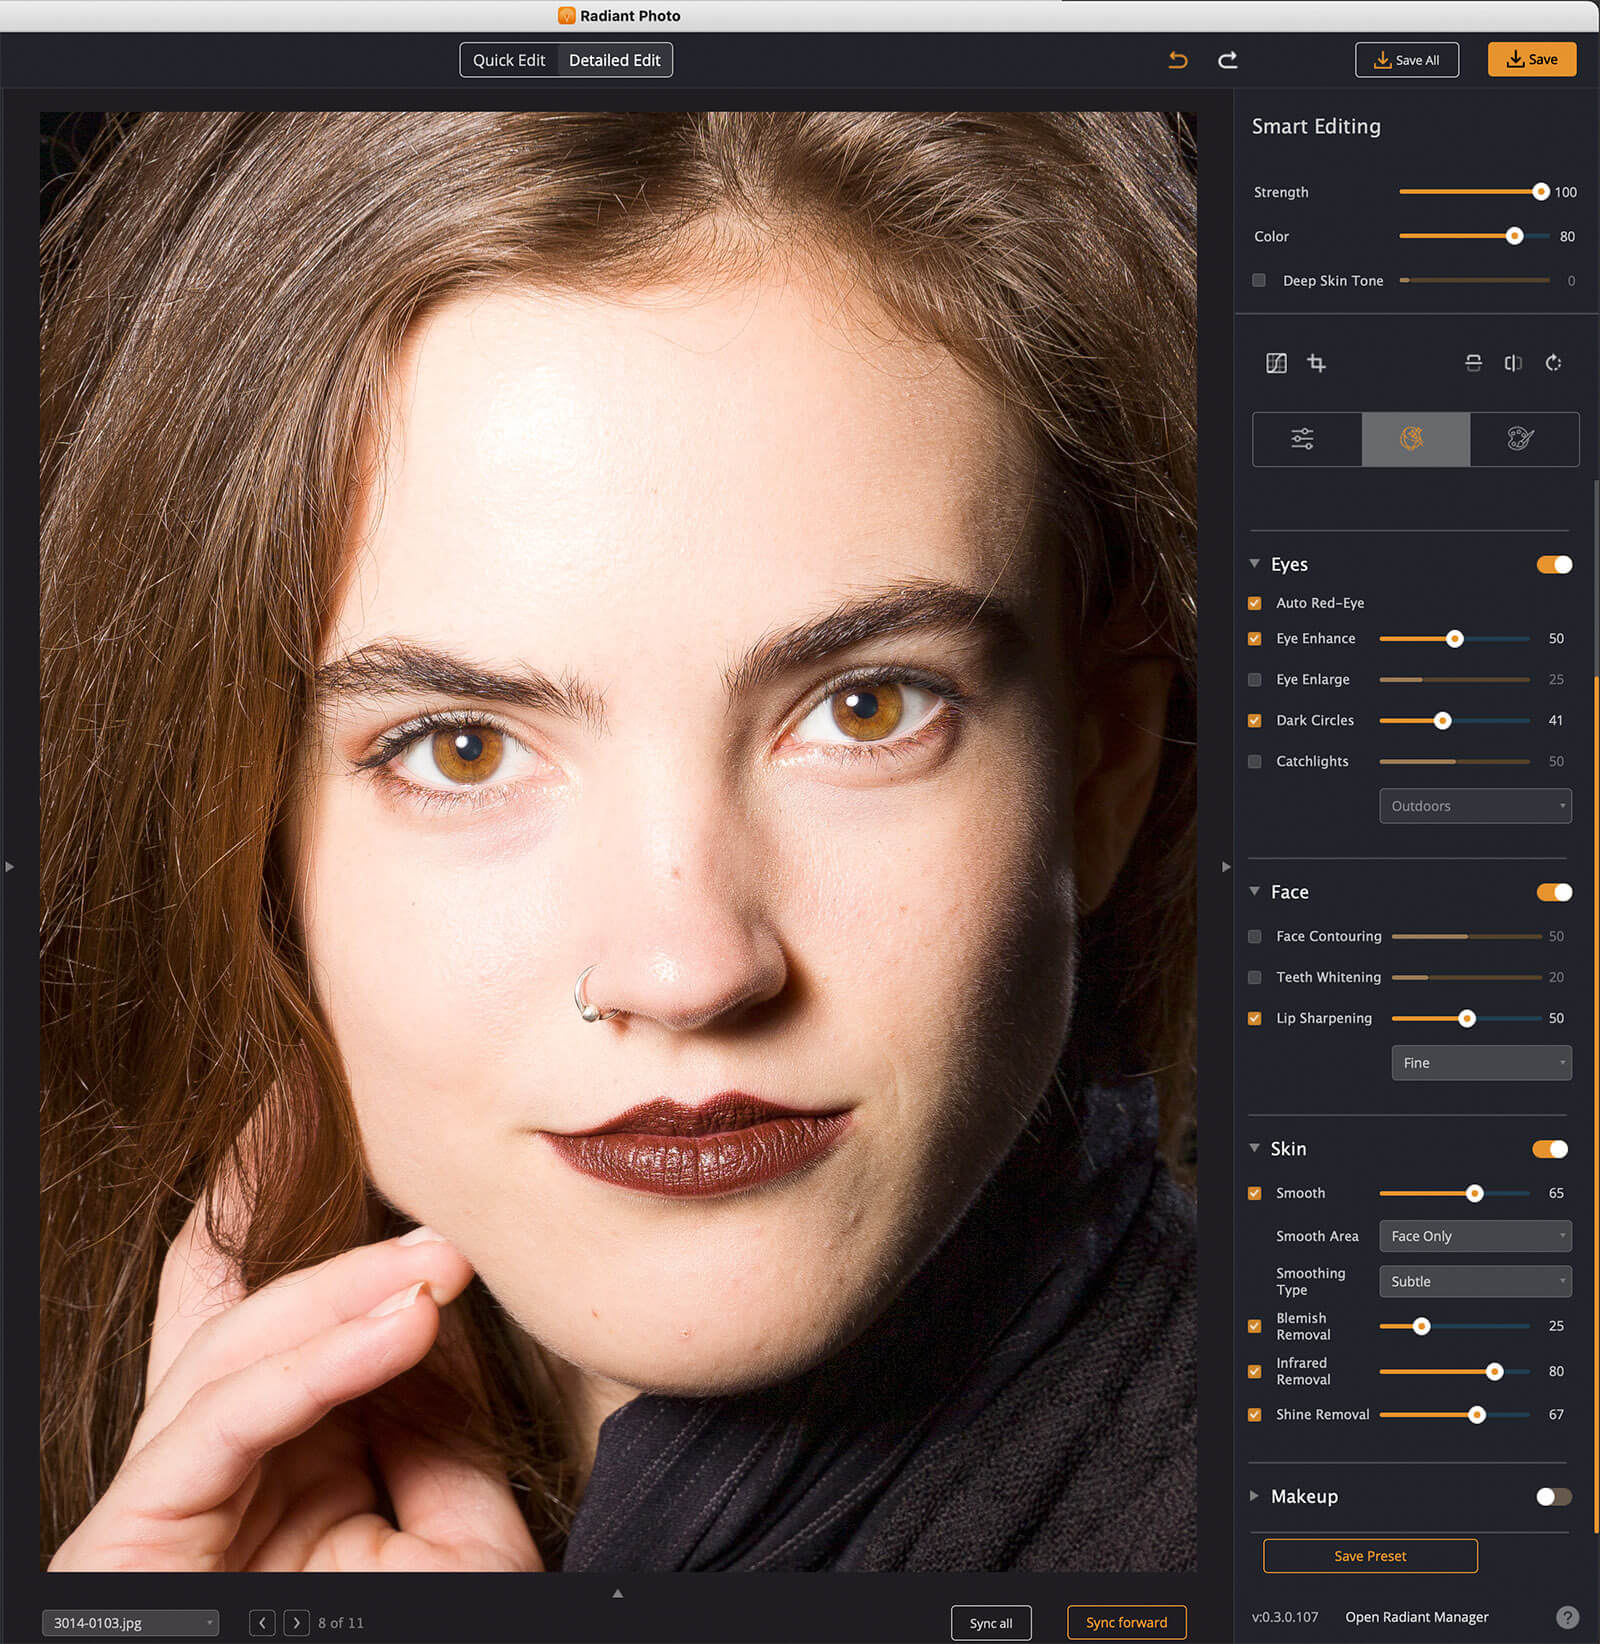Click the undo arrow icon
The height and width of the screenshot is (1644, 1600).
[x=1178, y=60]
